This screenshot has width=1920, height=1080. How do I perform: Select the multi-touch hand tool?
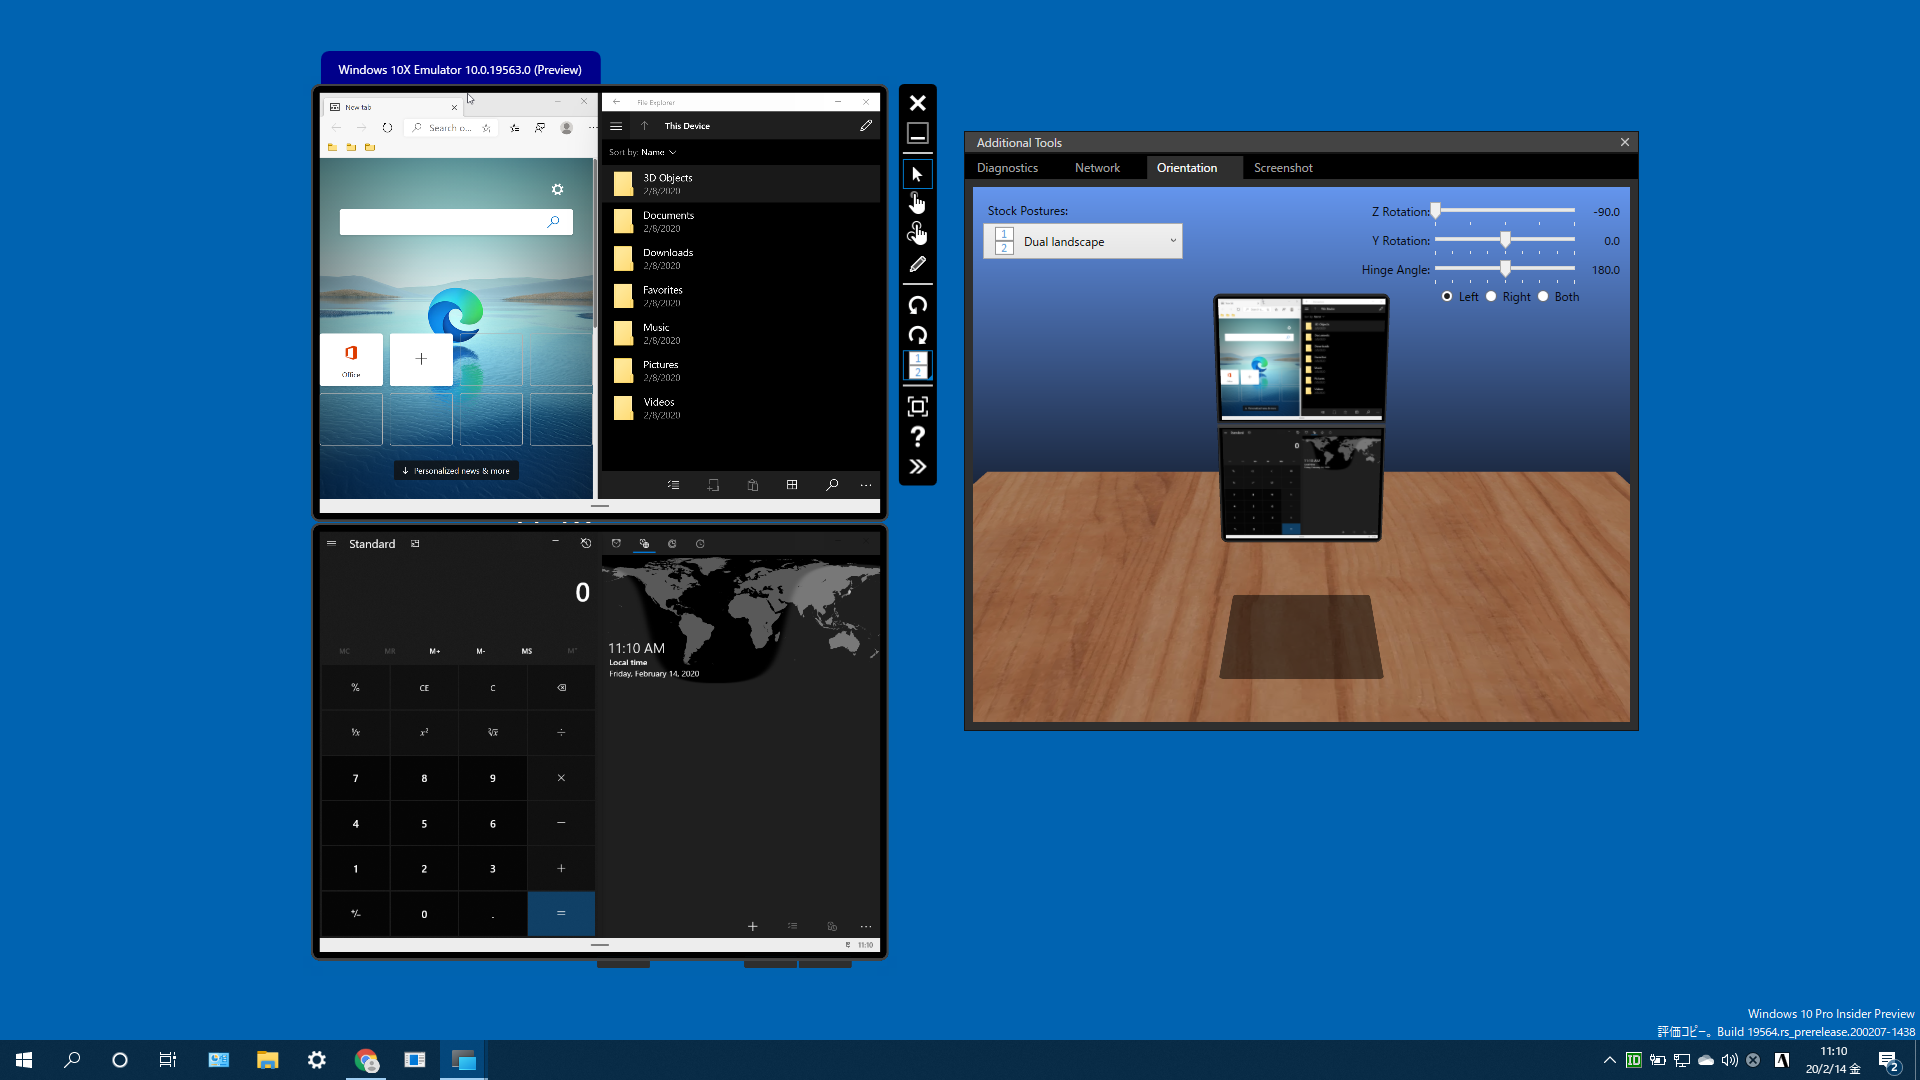point(917,234)
